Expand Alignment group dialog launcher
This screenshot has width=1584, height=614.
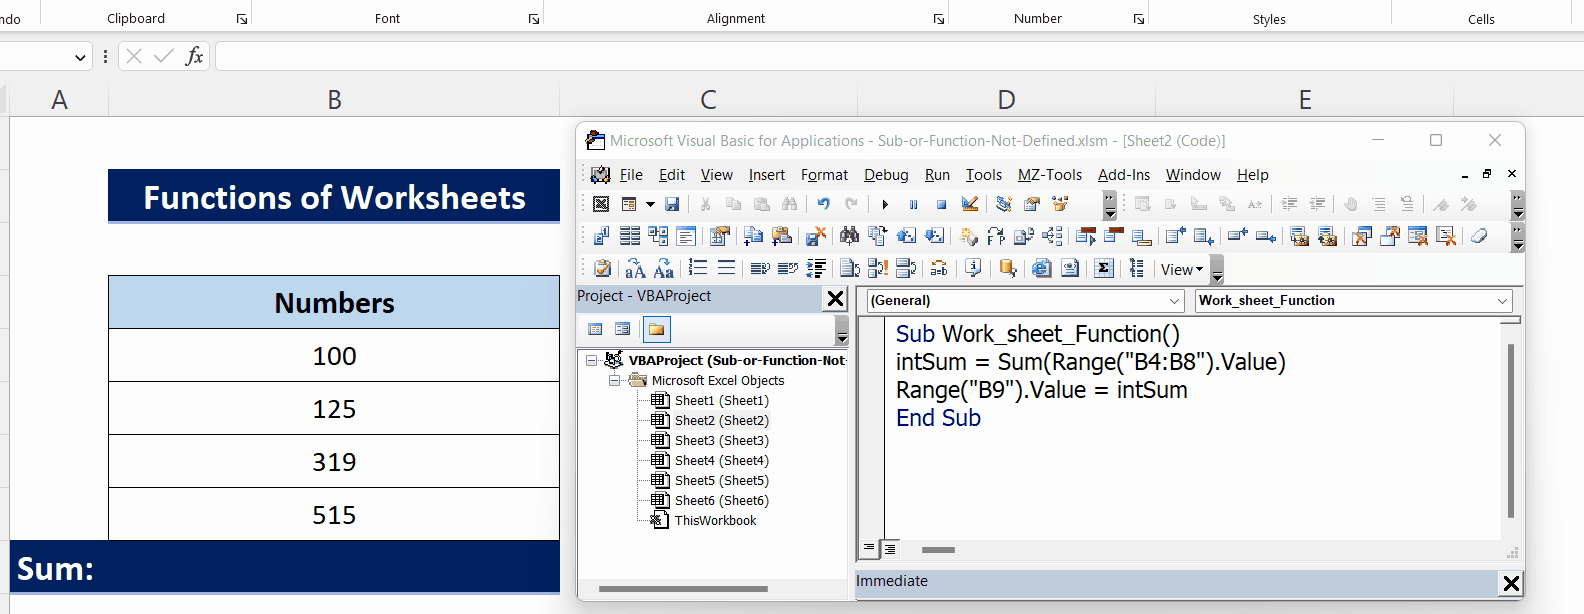[x=939, y=19]
